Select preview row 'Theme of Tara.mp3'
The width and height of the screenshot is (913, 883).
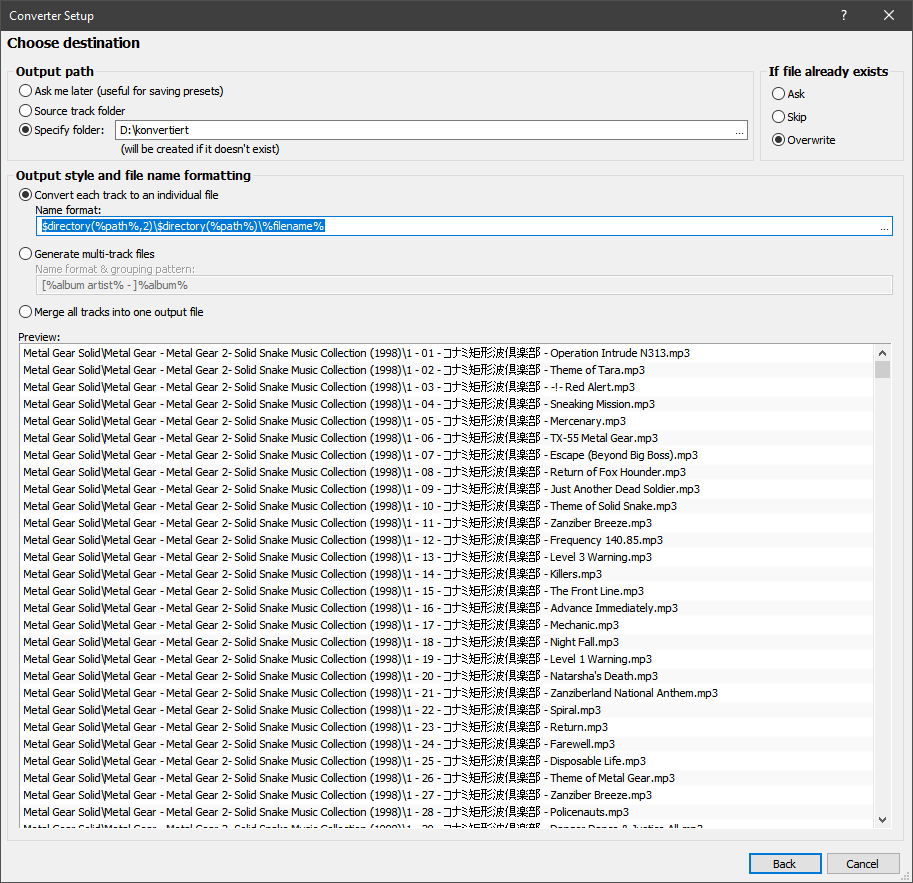point(446,370)
